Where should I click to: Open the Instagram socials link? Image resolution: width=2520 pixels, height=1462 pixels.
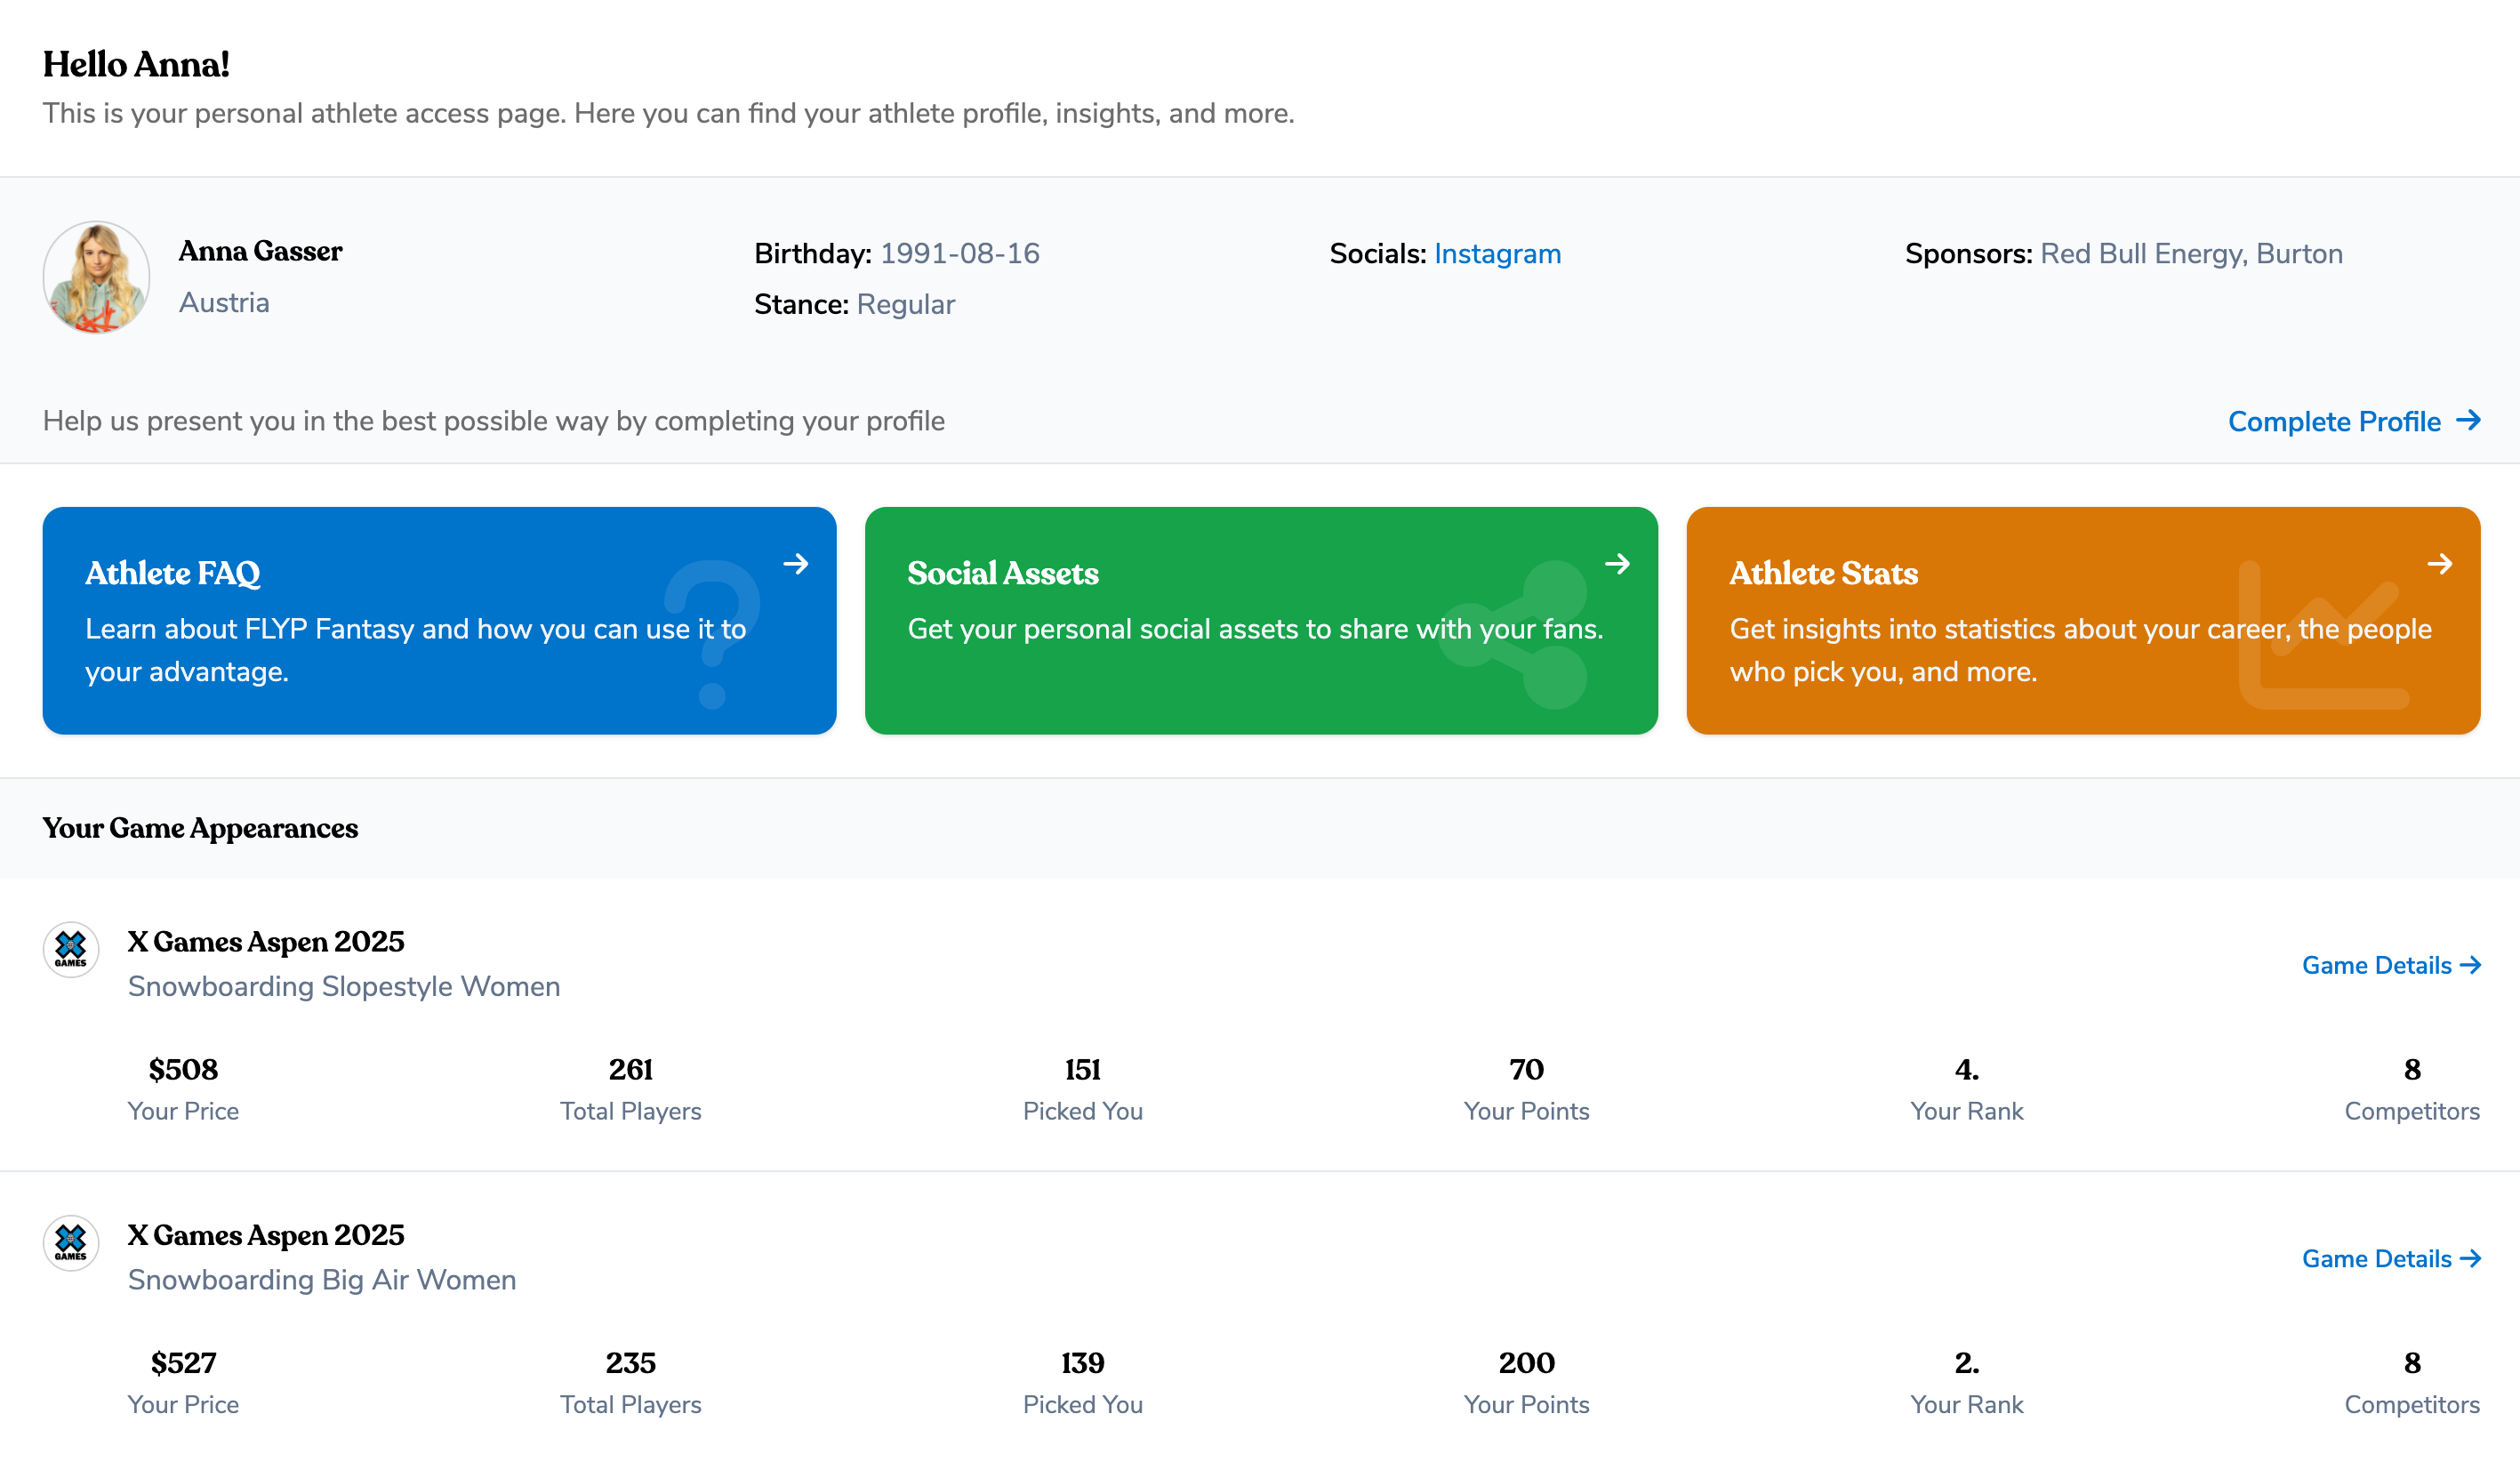click(1497, 254)
